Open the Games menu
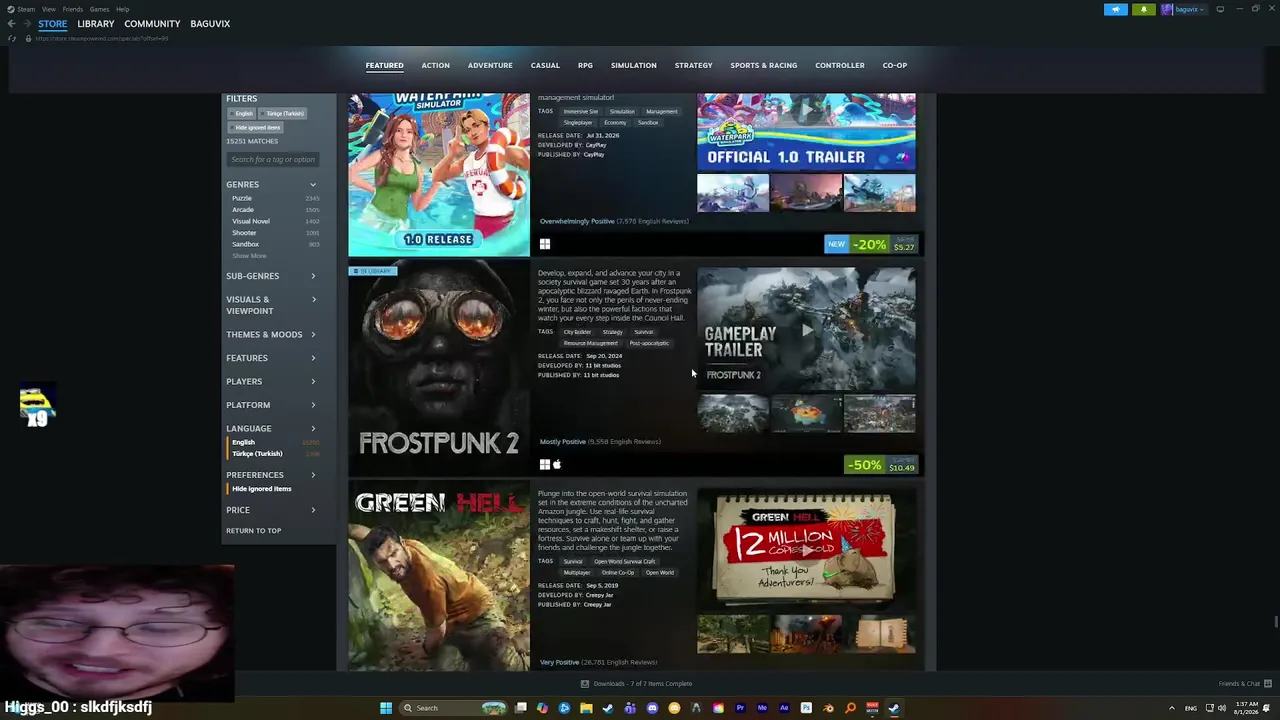The height and width of the screenshot is (720, 1280). point(100,9)
